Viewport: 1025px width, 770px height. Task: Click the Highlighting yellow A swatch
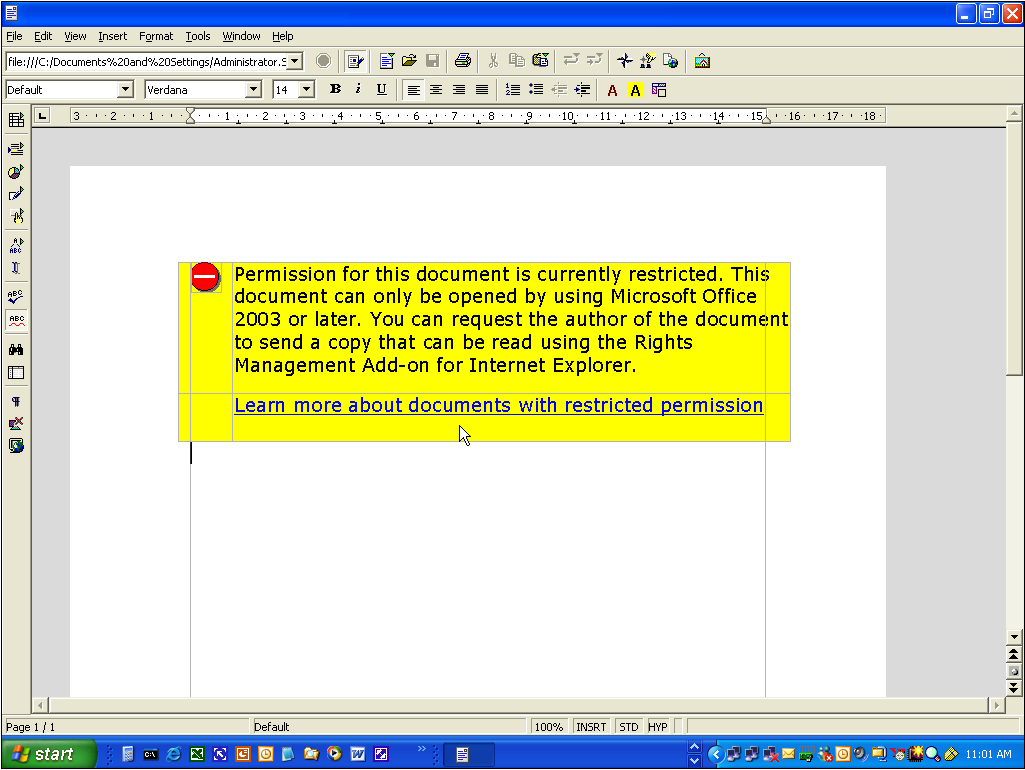pyautogui.click(x=635, y=90)
